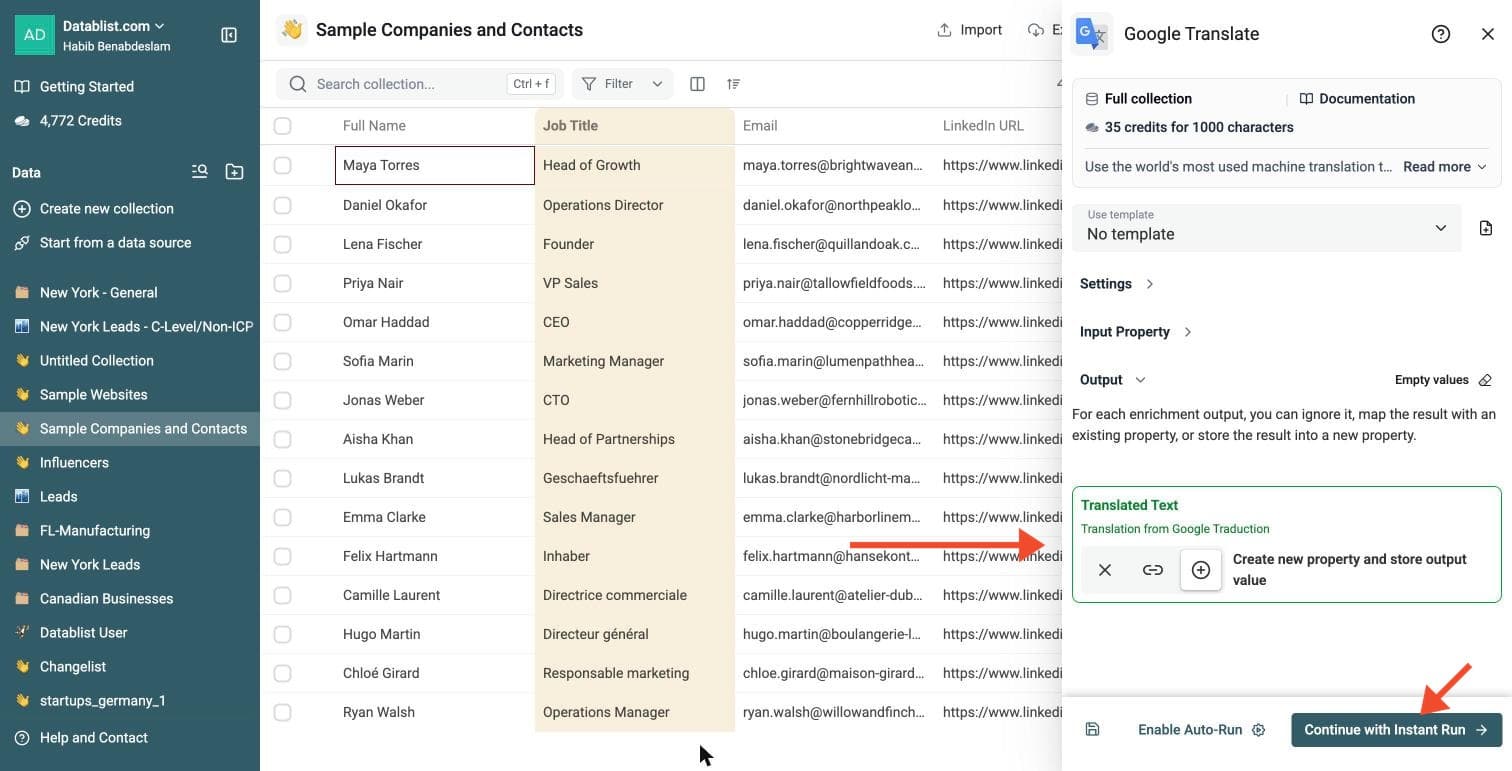Viewport: 1512px width, 771px height.
Task: Click Enable Auto-Run
Action: tap(1201, 730)
